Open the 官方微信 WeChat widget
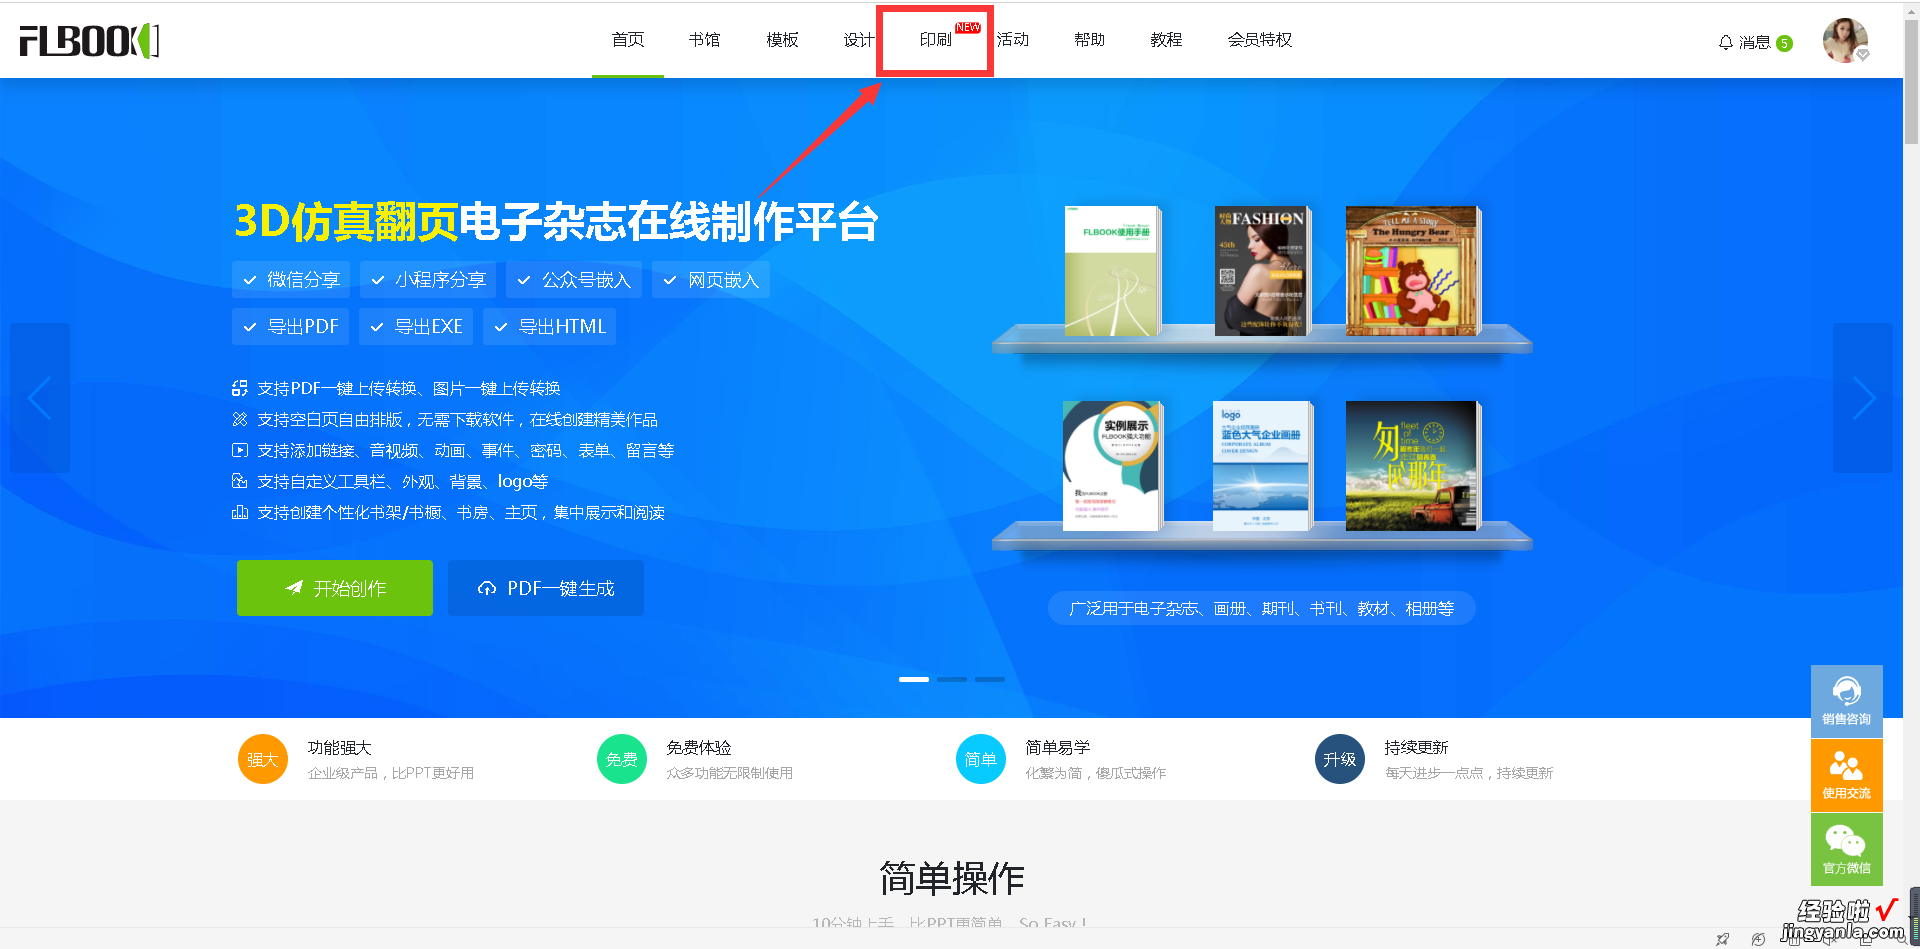The image size is (1920, 949). click(x=1846, y=849)
